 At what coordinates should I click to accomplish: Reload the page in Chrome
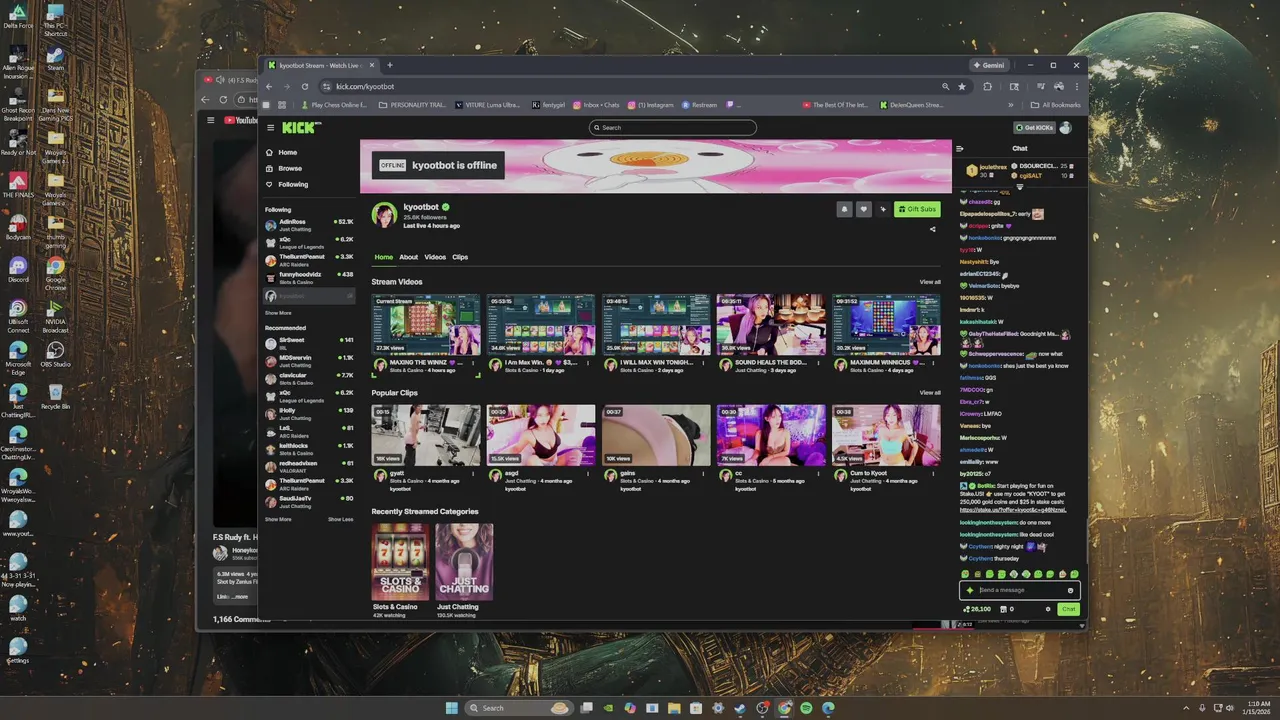pyautogui.click(x=305, y=86)
